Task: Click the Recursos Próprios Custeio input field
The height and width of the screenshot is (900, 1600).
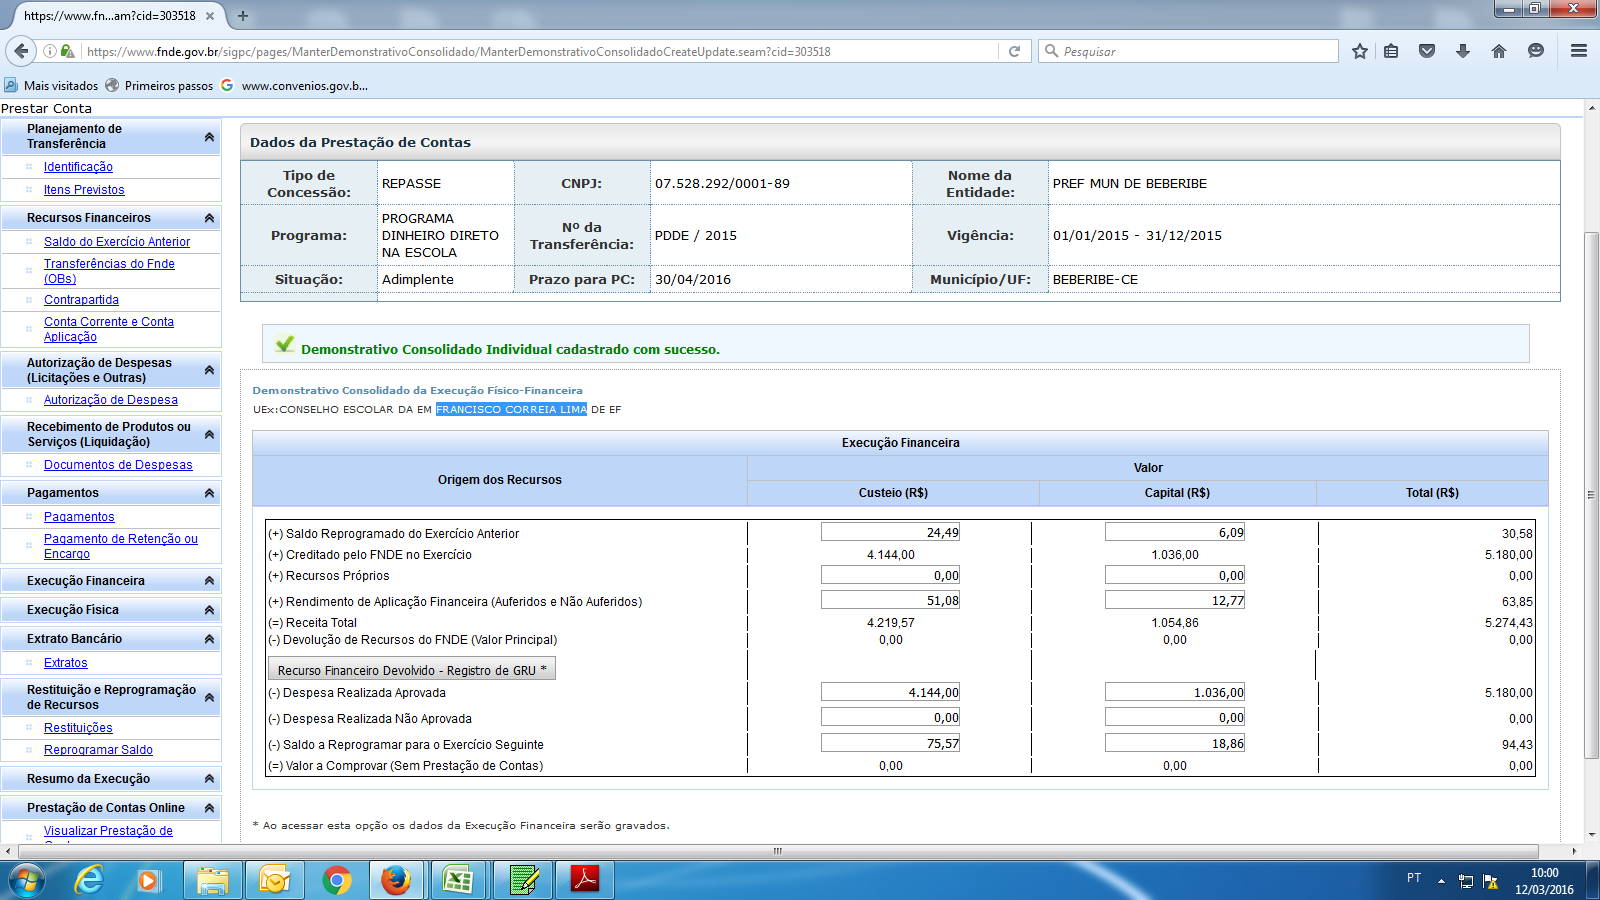Action: 890,575
